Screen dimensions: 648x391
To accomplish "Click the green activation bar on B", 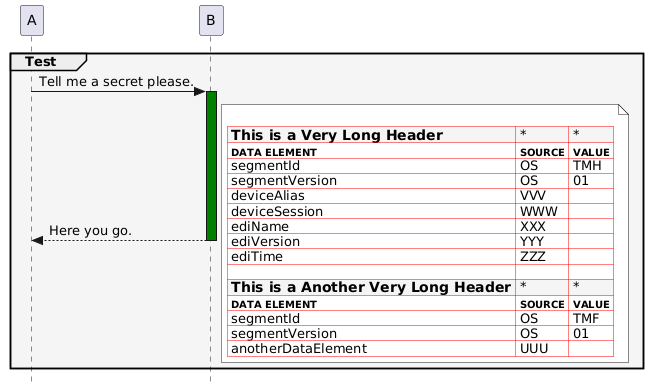I will (211, 166).
